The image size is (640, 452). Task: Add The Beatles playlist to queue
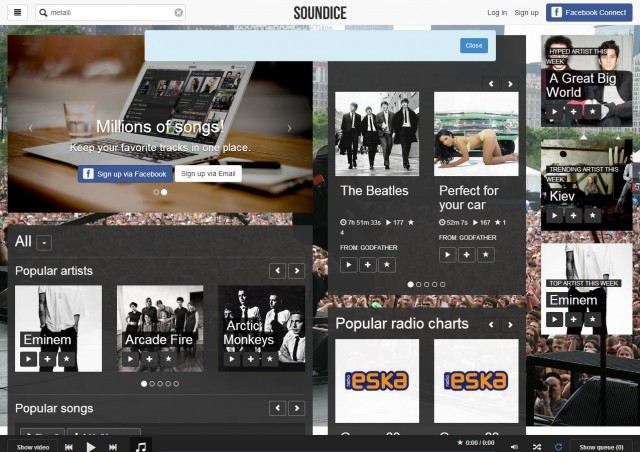(x=368, y=265)
